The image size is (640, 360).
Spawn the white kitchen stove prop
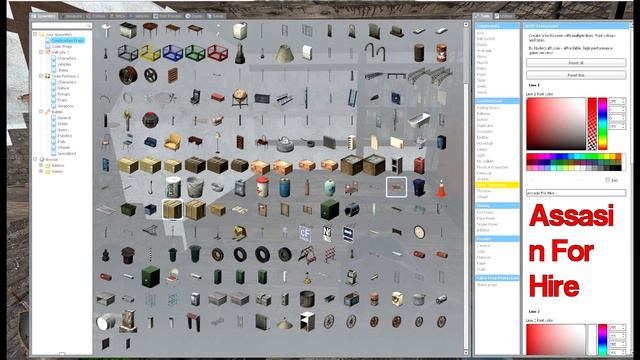(128, 30)
